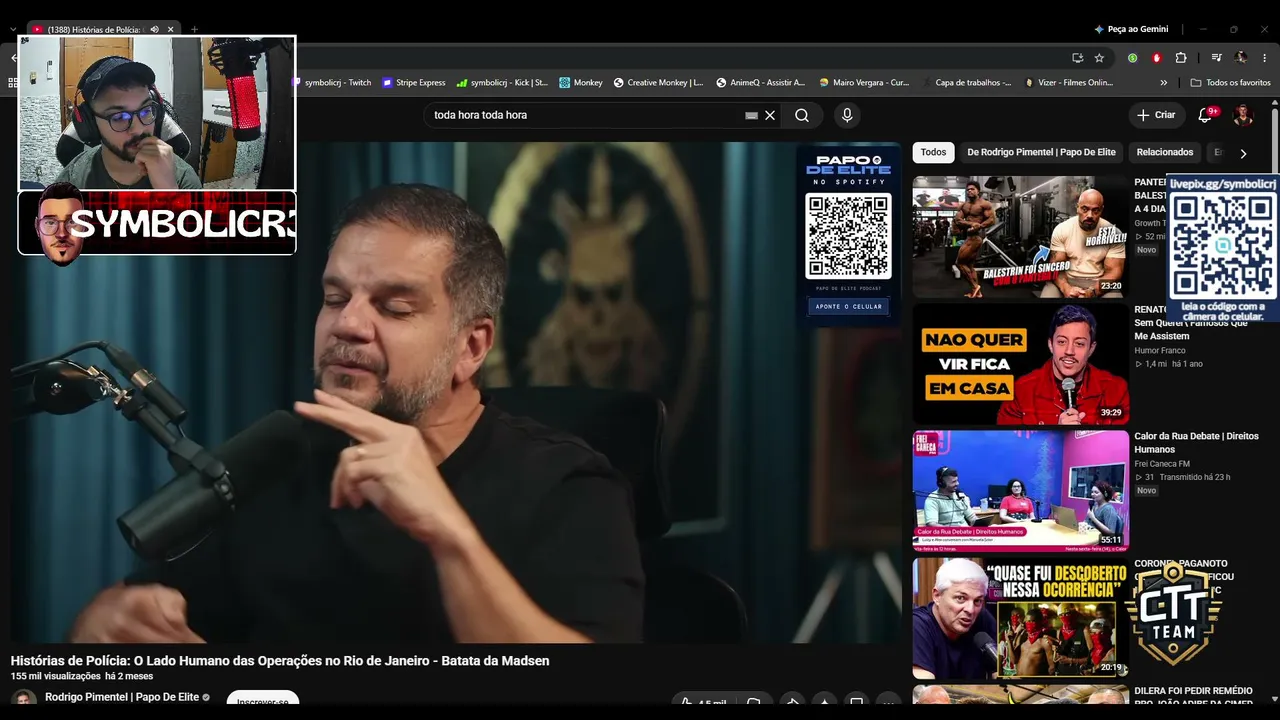
Task: Click the DILERA FOI PEDIR REMÉDIO video title
Action: coord(1193,696)
